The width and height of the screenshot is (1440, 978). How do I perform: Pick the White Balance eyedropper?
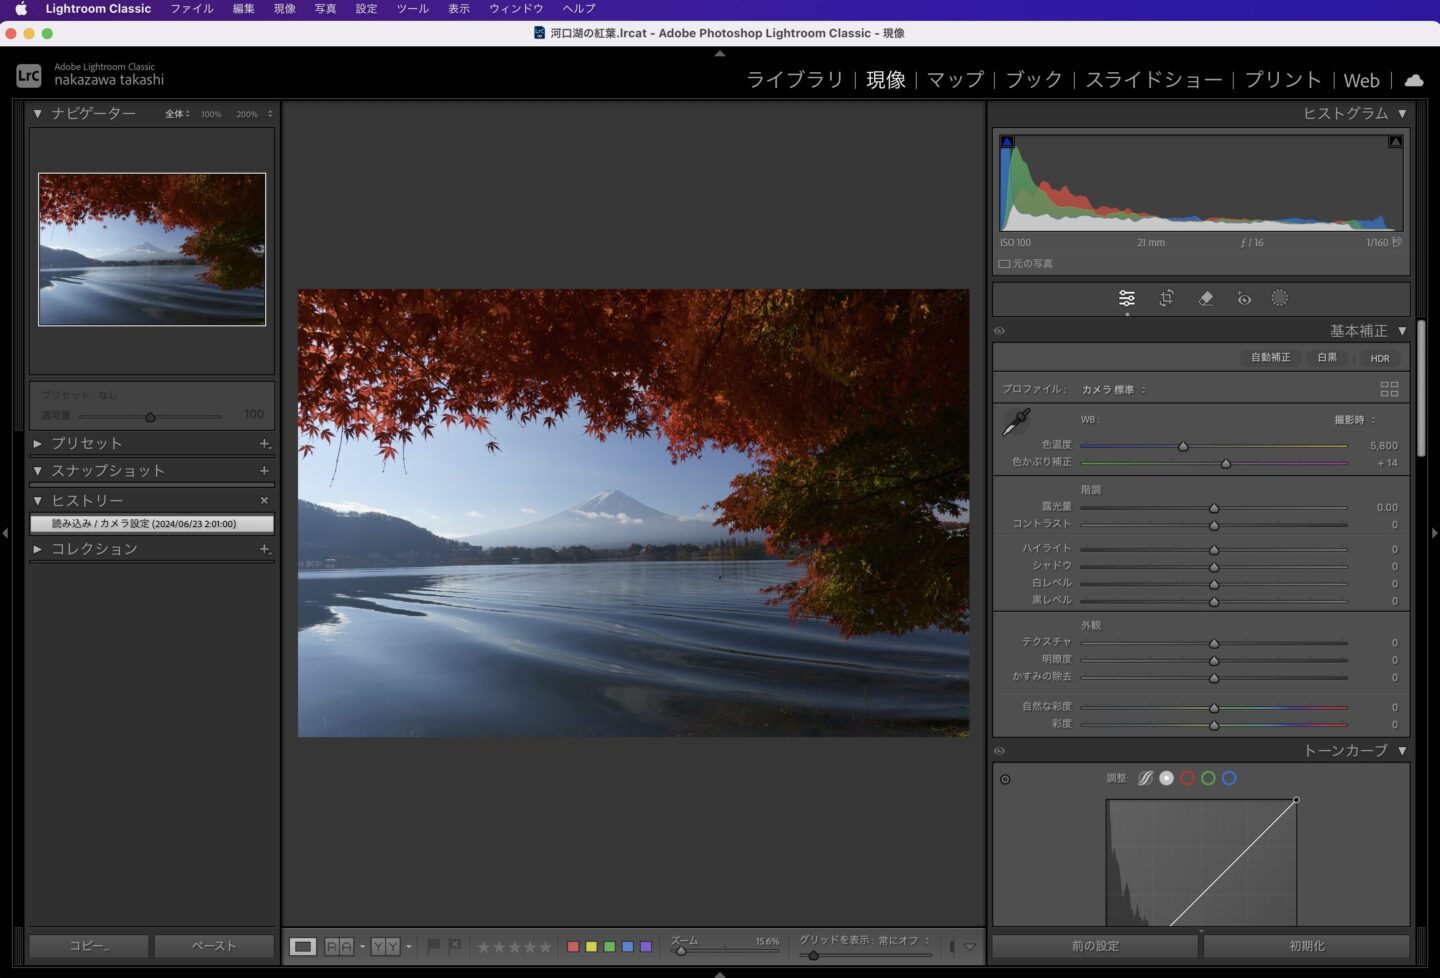pos(1016,422)
